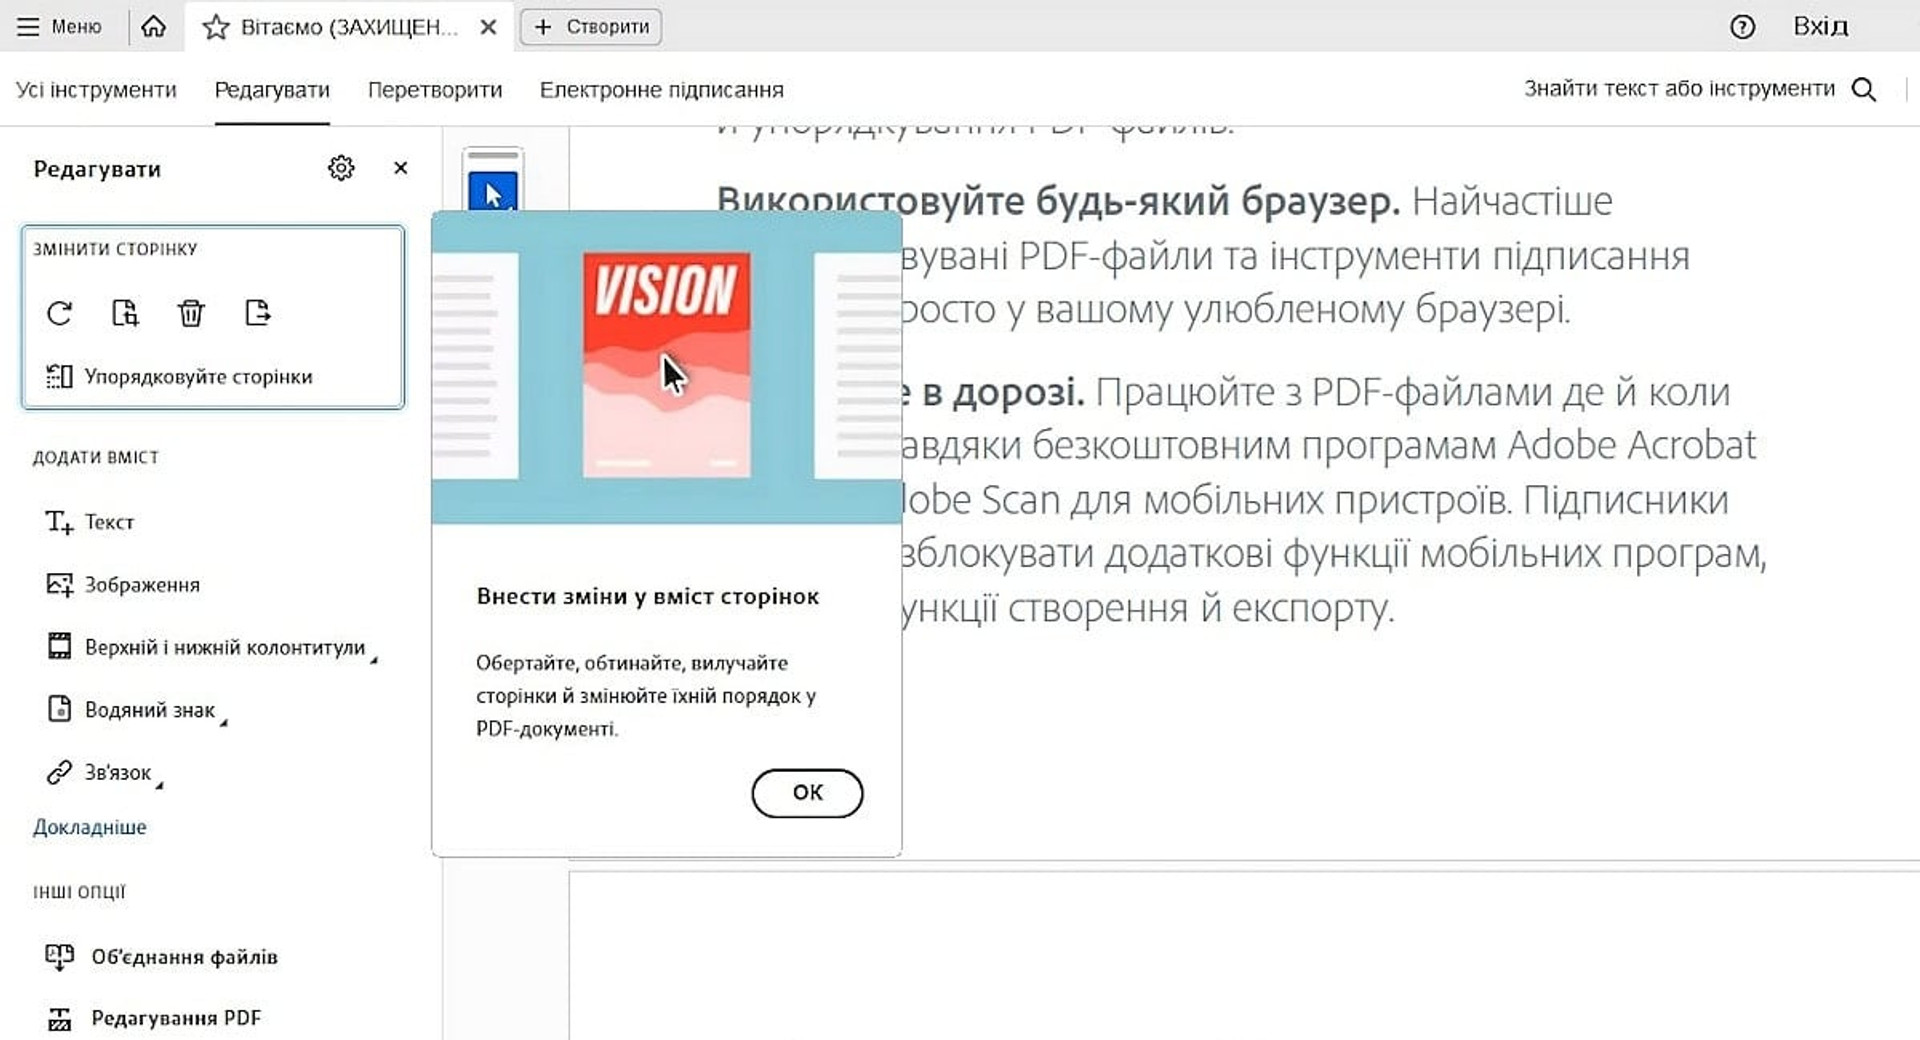Viewport: 1920px width, 1040px height.
Task: Click the extract page icon
Action: coord(125,313)
